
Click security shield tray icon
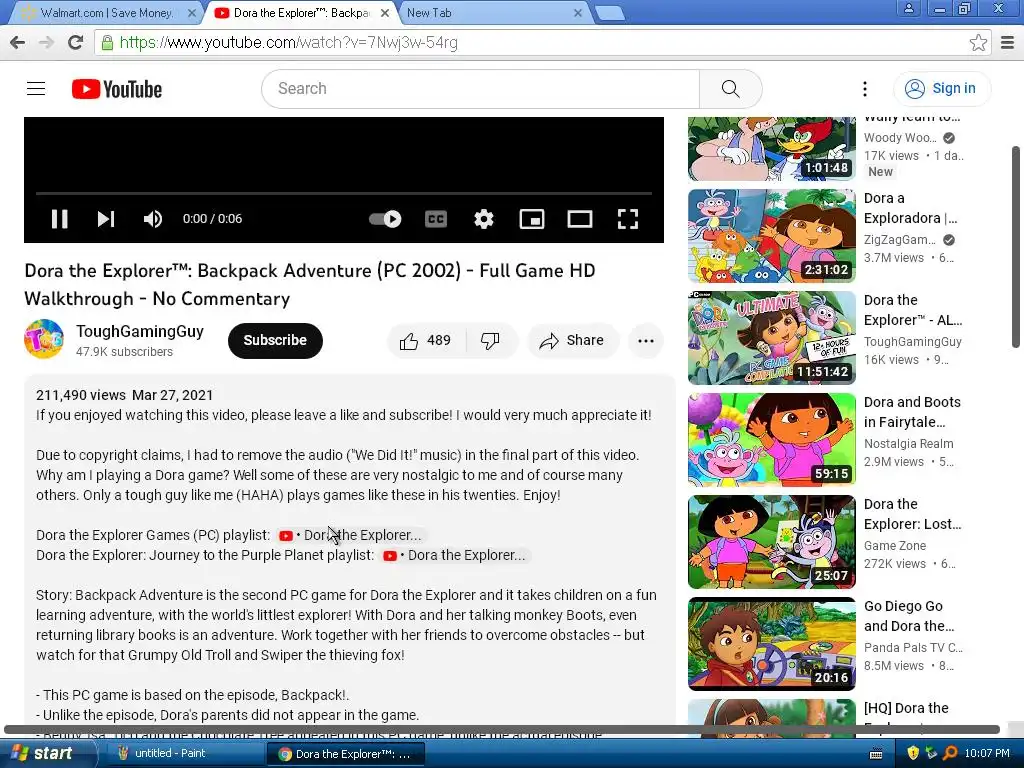913,754
